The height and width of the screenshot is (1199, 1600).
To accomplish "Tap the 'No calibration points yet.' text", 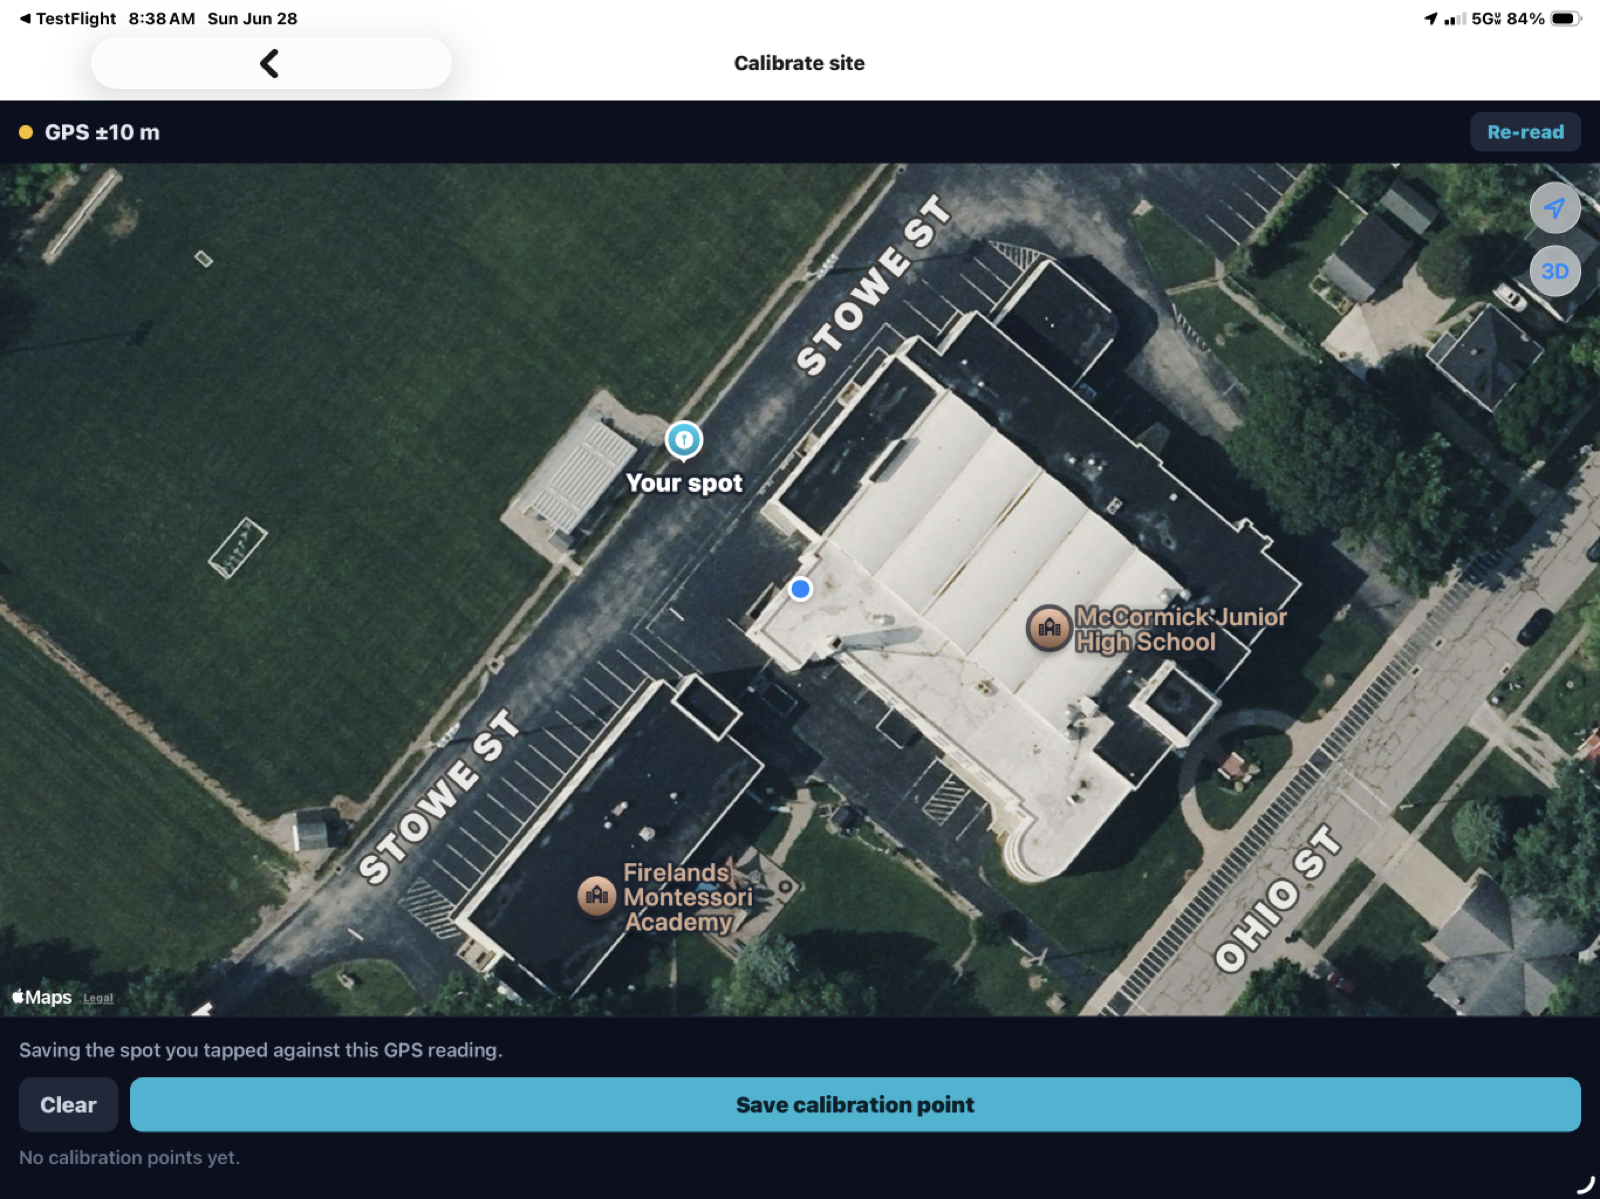I will pos(130,1157).
